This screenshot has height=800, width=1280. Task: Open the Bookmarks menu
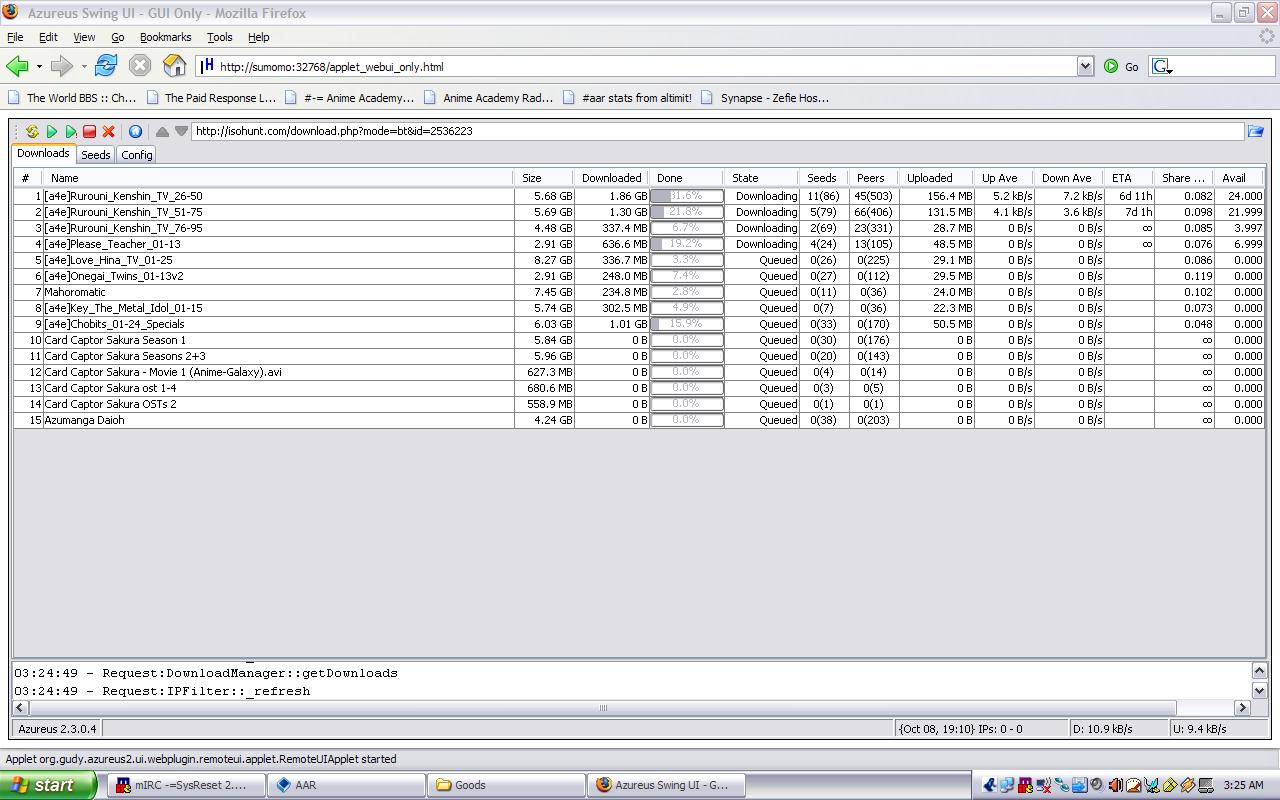pyautogui.click(x=165, y=37)
